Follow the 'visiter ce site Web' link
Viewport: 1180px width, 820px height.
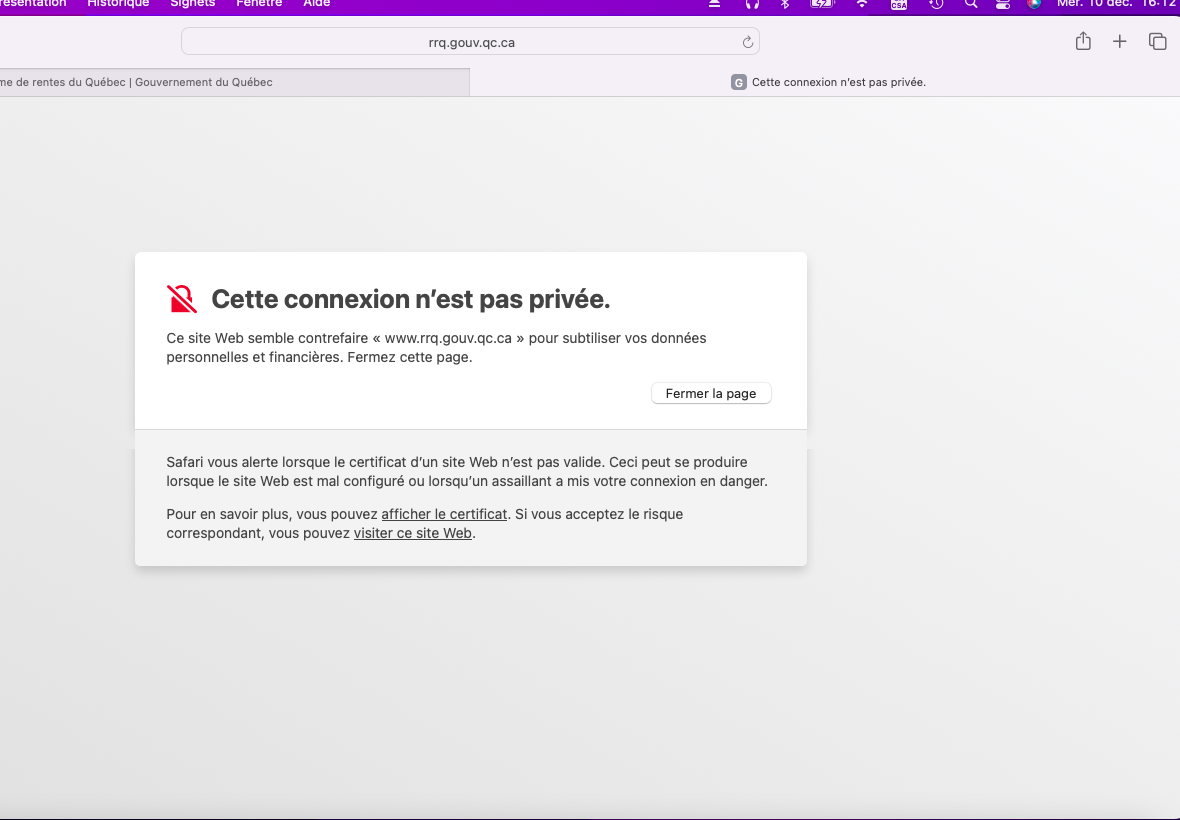pos(412,533)
